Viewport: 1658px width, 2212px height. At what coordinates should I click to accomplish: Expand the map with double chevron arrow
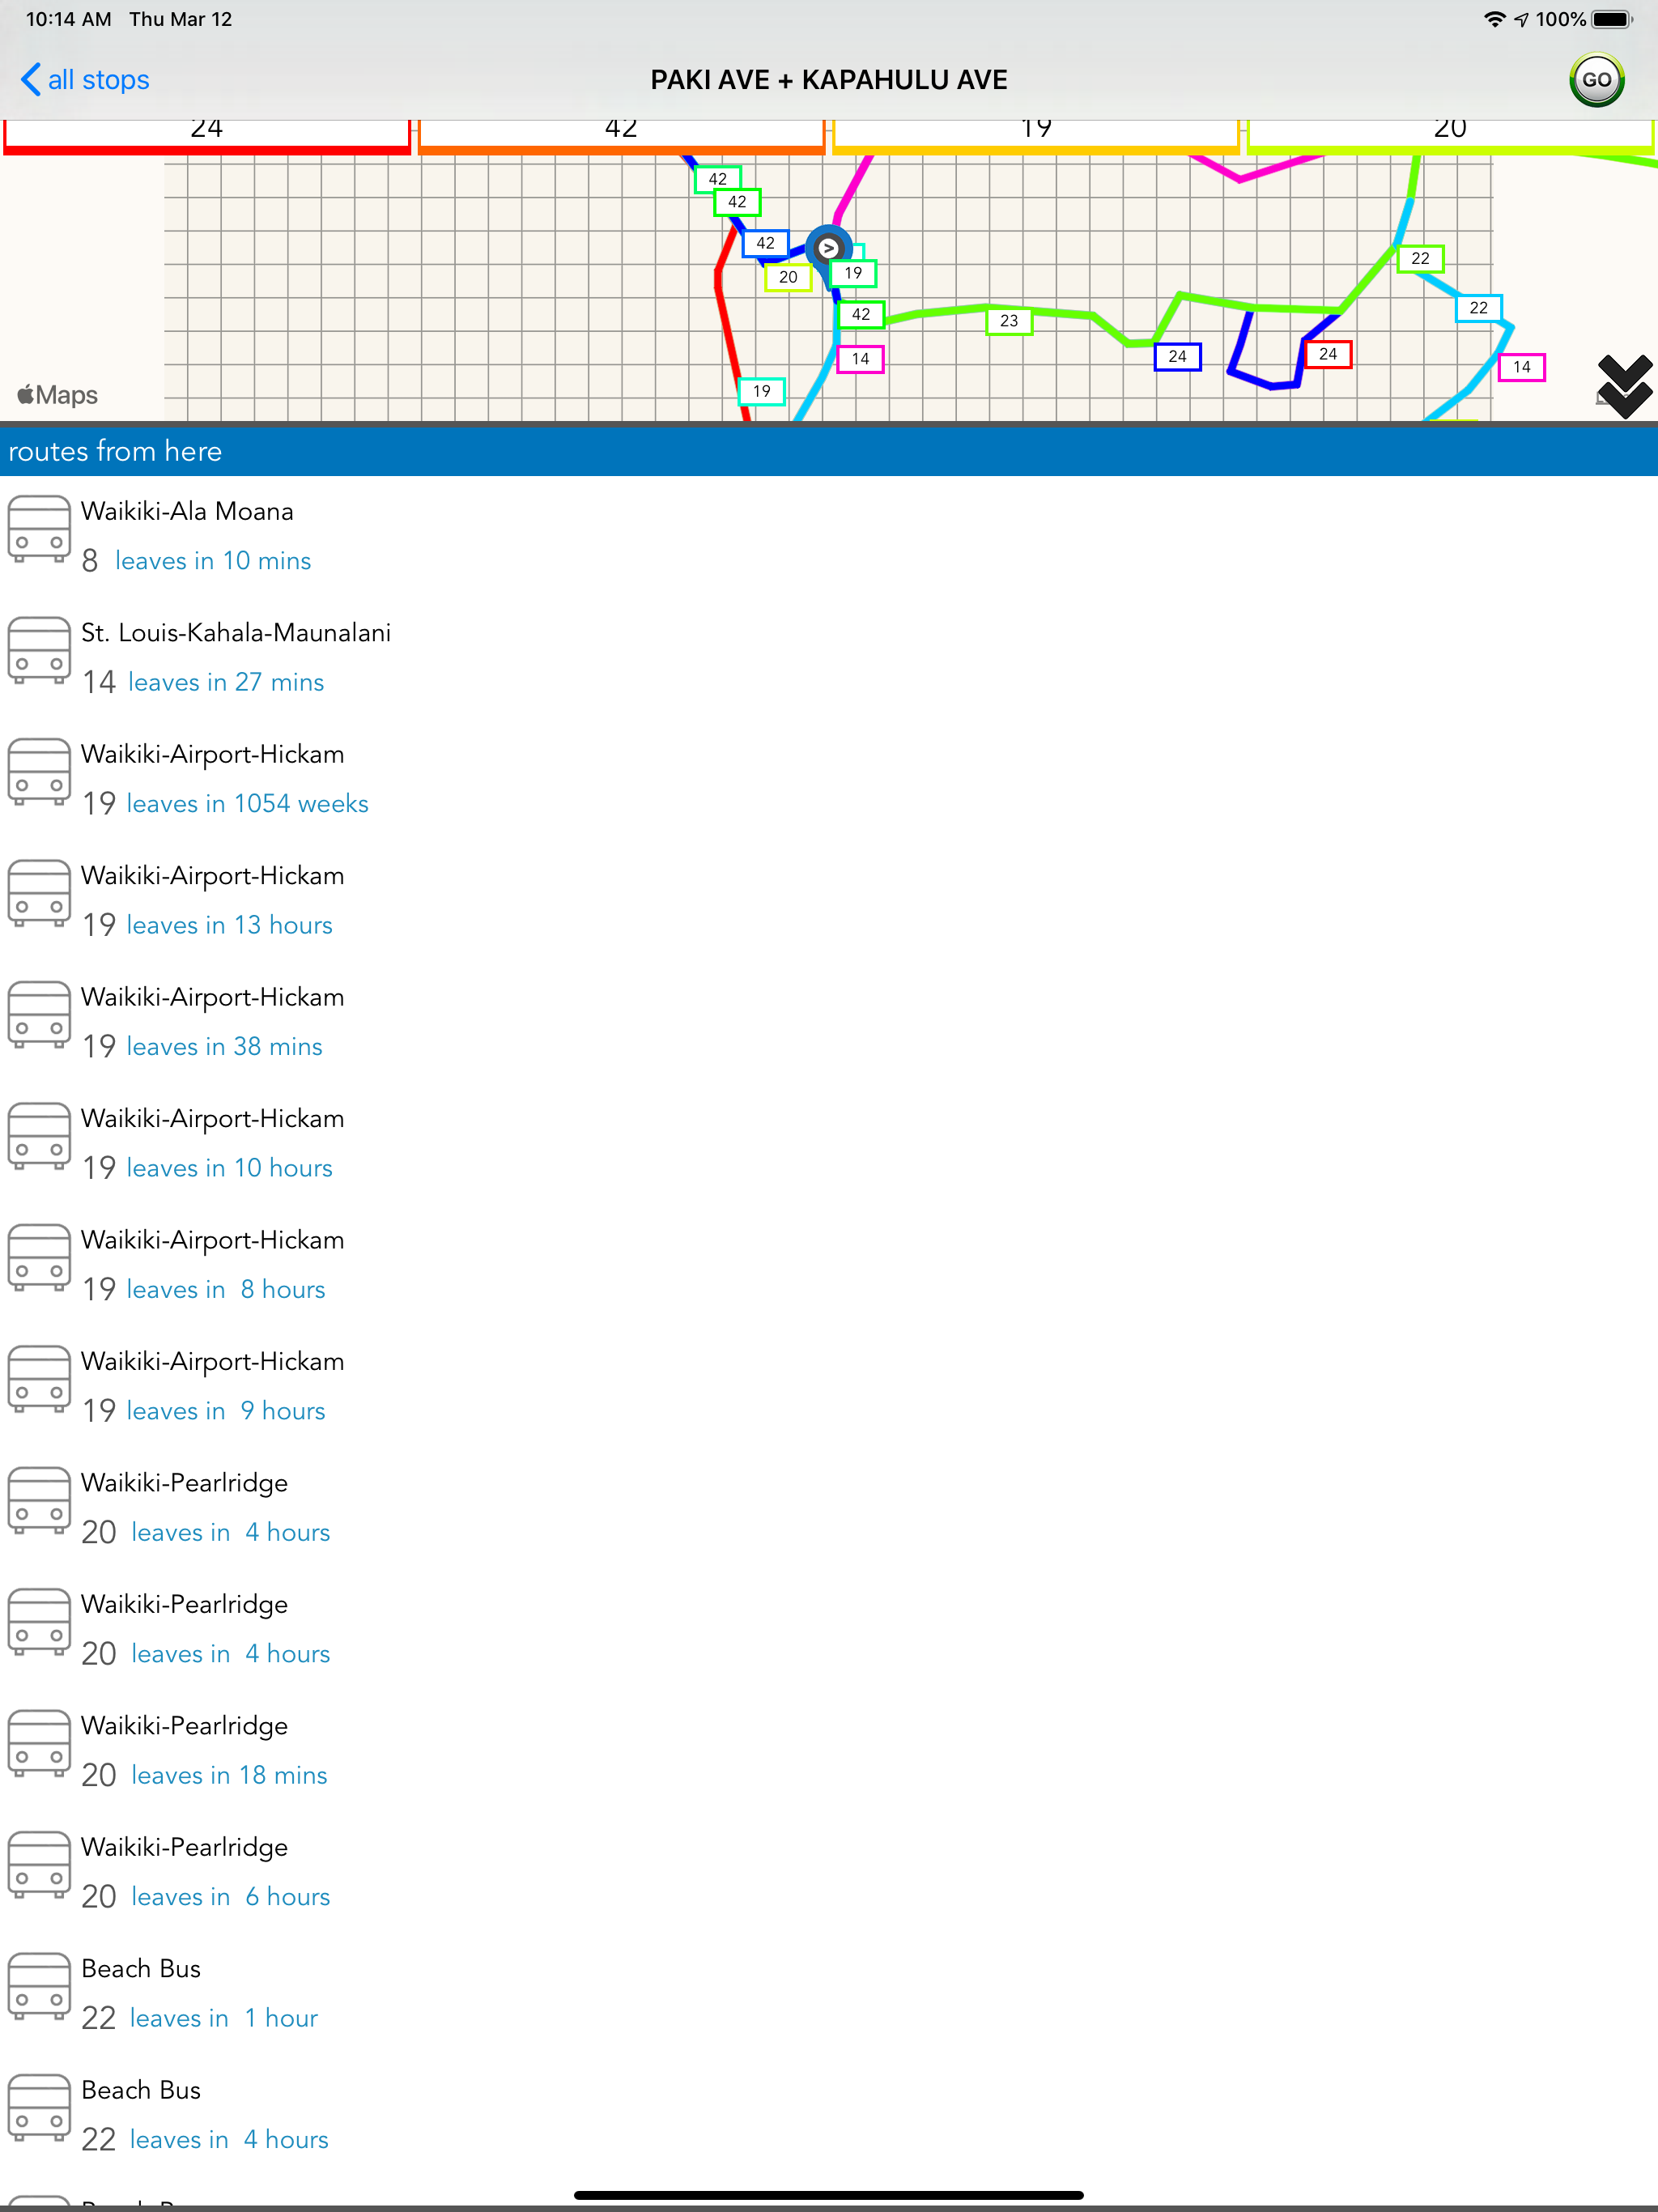tap(1624, 386)
